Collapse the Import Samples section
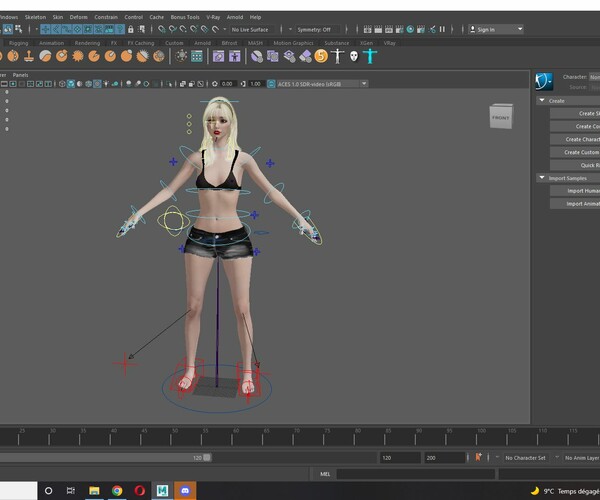Image resolution: width=600 pixels, height=500 pixels. click(x=542, y=178)
